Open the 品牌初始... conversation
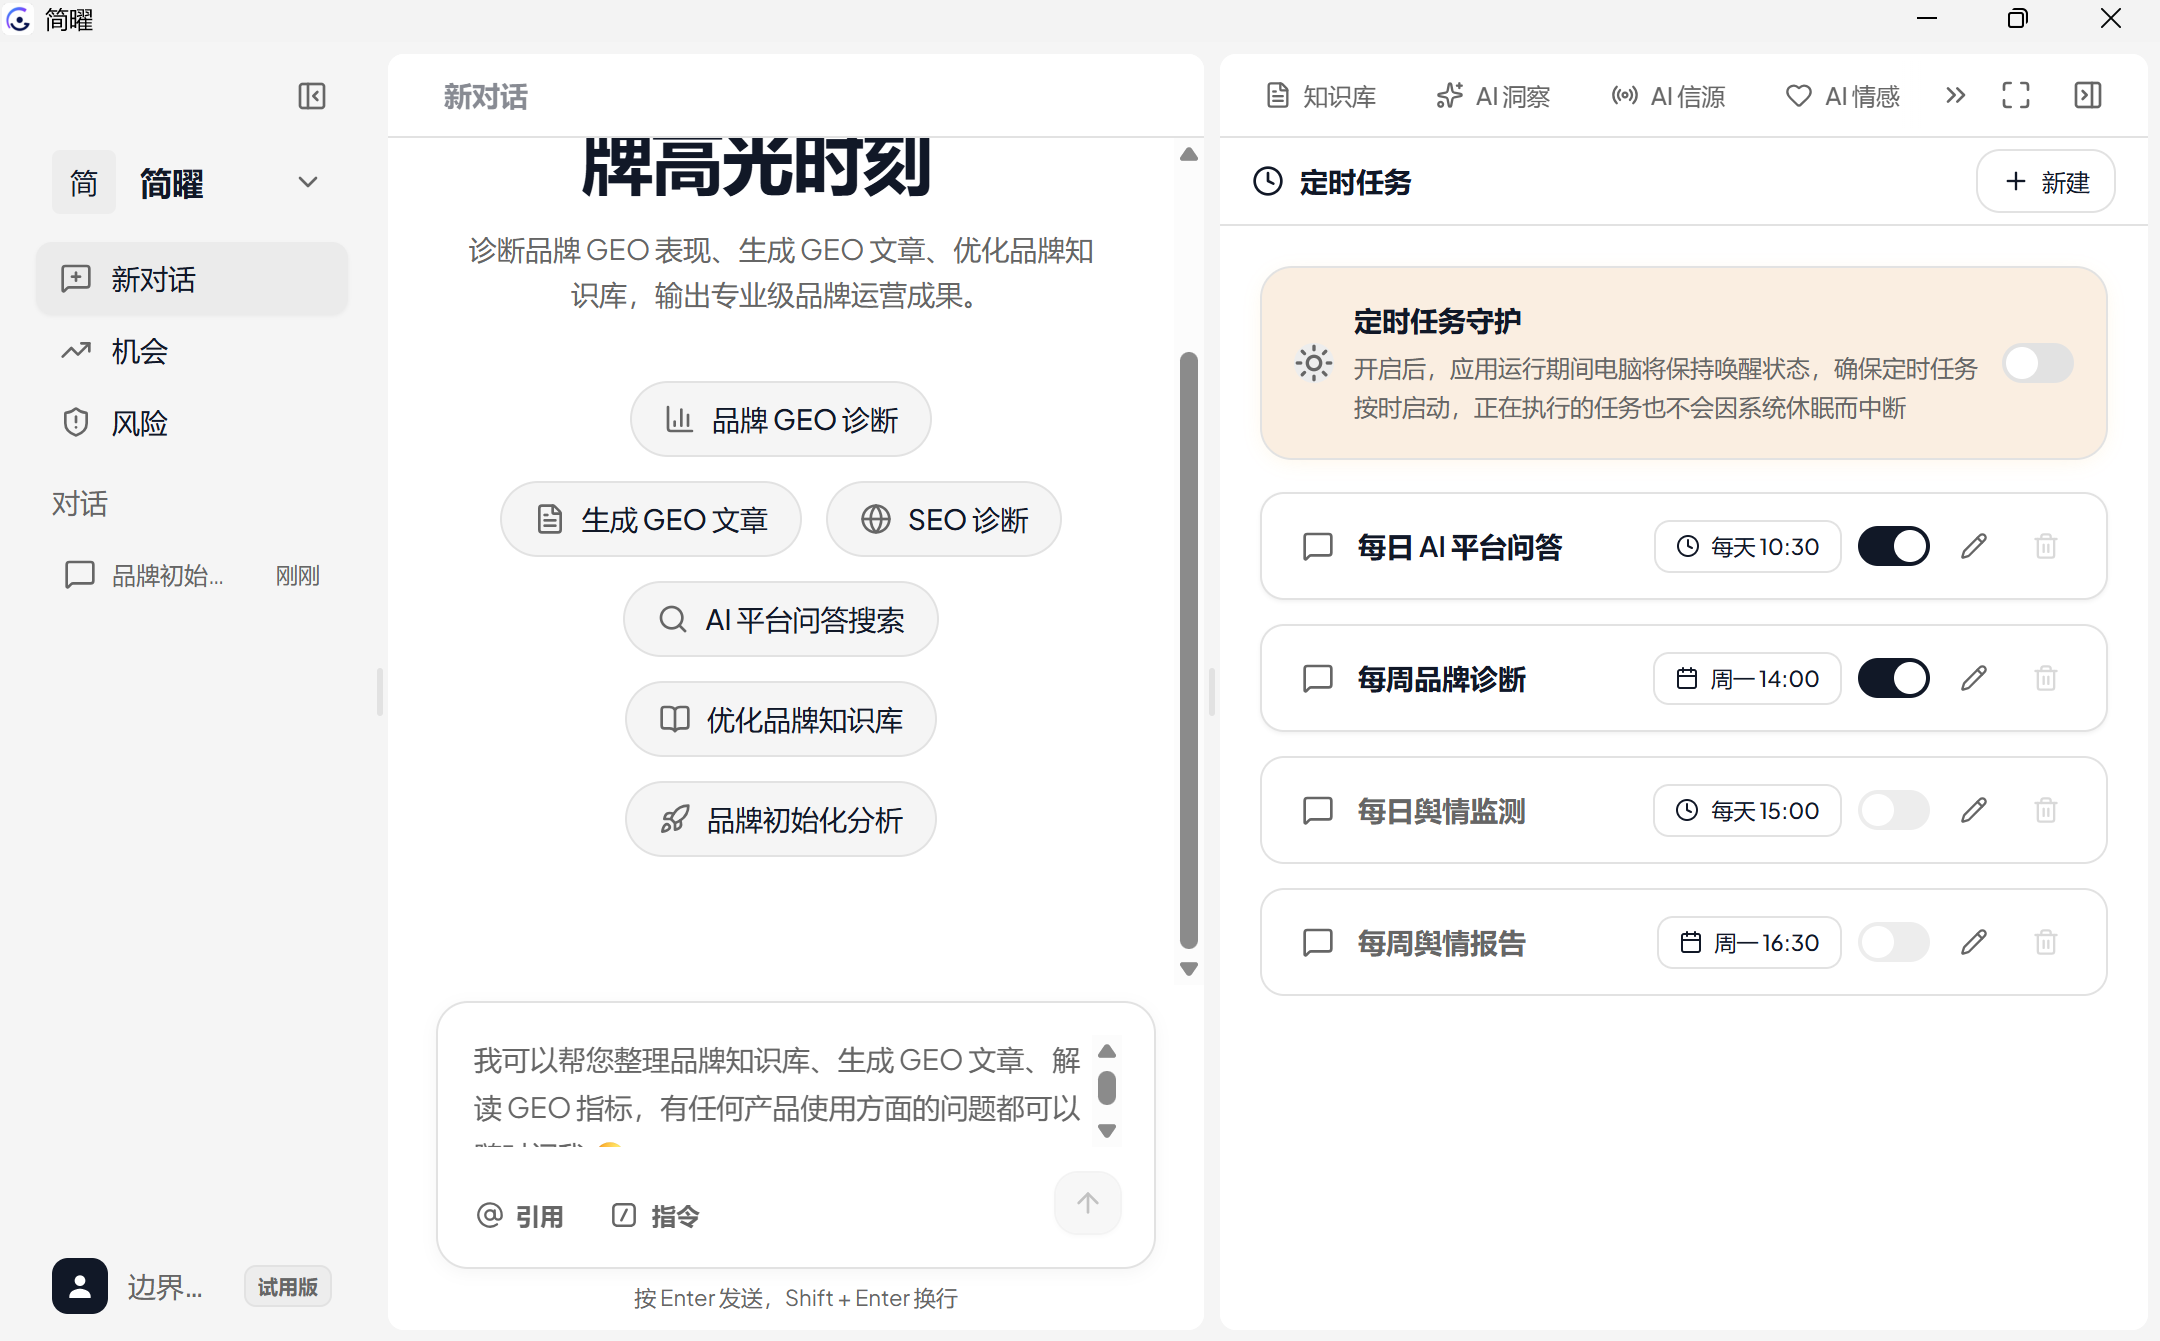The height and width of the screenshot is (1341, 2160). click(192, 575)
